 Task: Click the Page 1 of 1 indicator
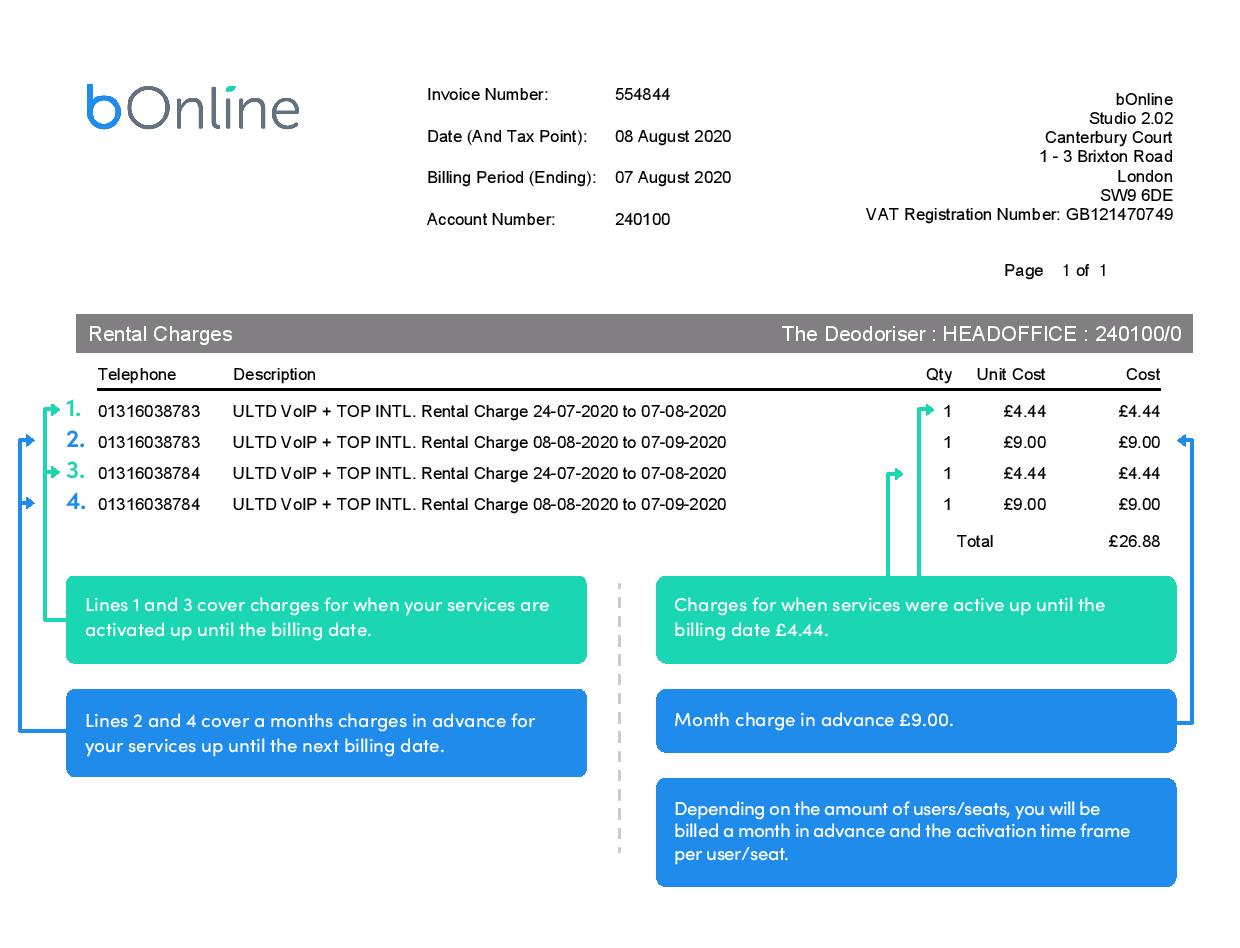pos(1055,271)
